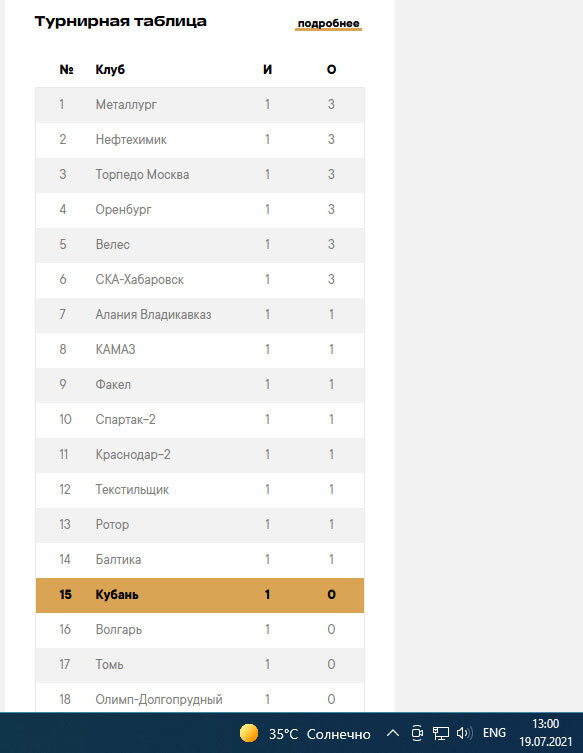
Task: Click the И games column header
Action: (267, 70)
